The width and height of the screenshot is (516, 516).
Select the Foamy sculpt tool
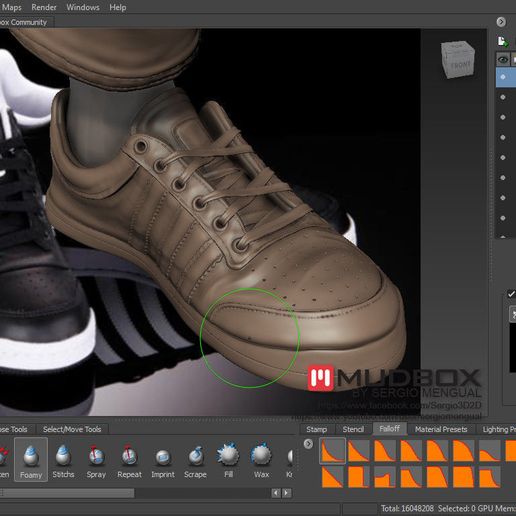(31, 459)
